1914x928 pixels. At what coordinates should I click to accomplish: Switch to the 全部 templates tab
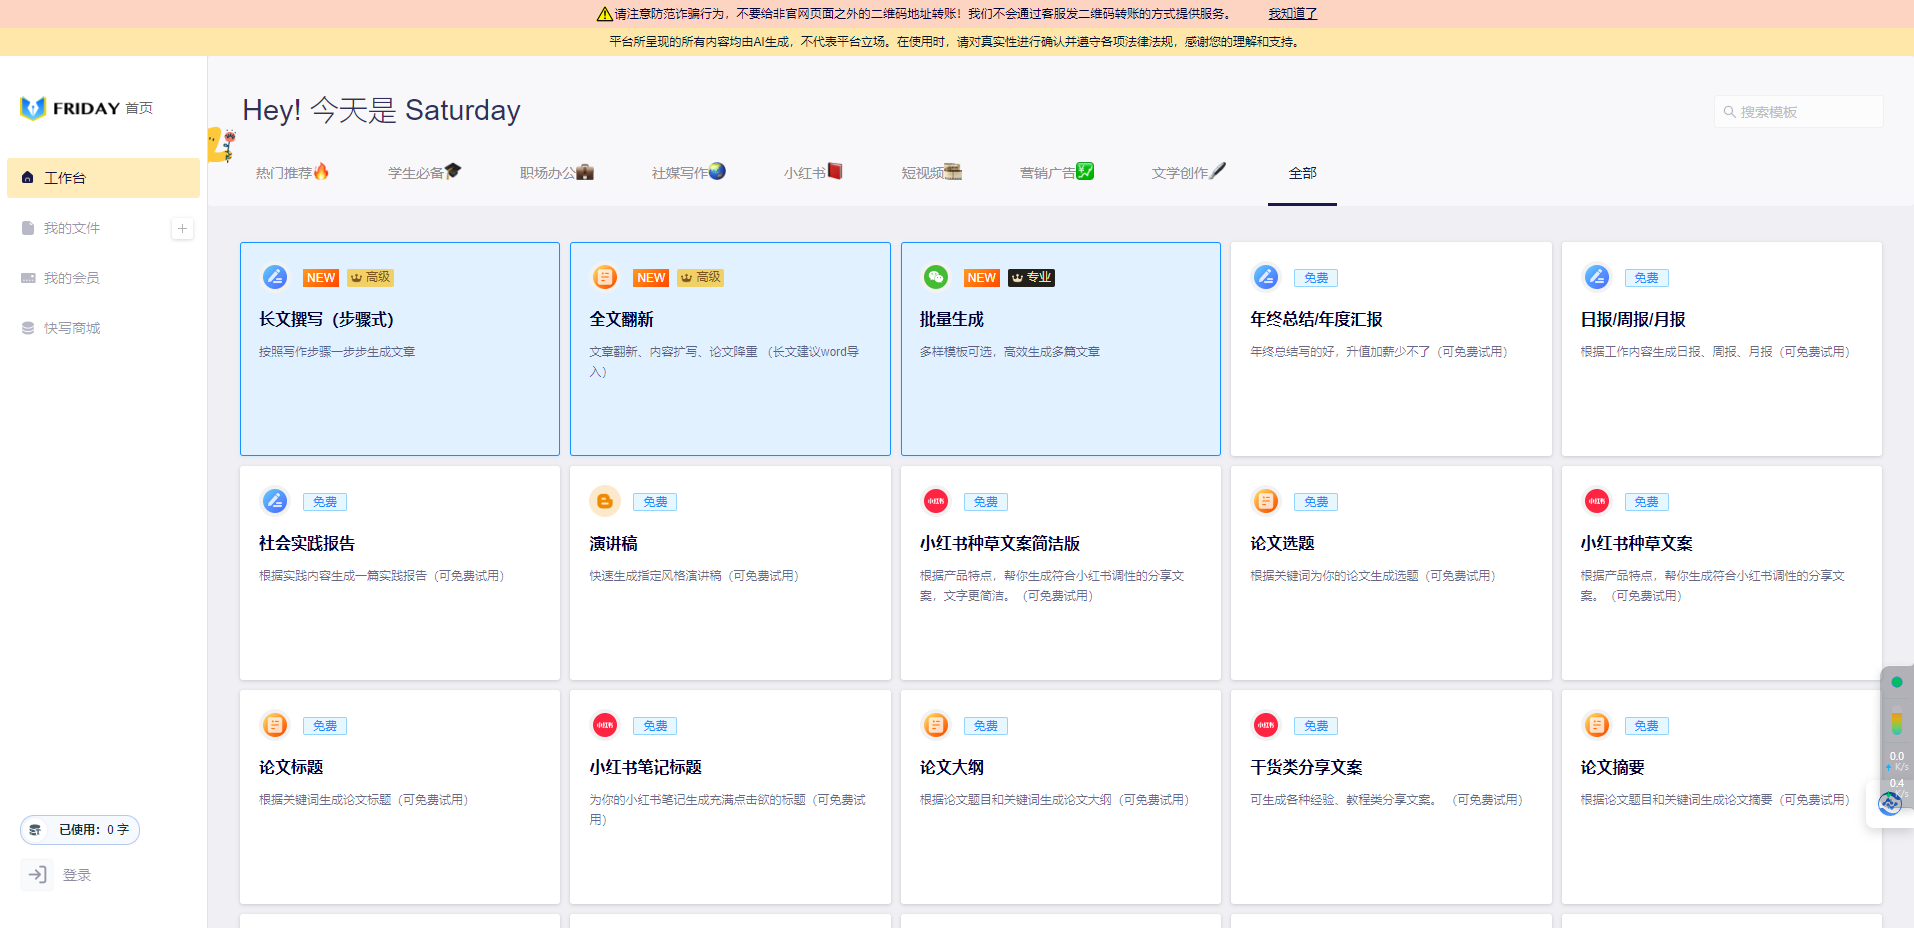(1302, 172)
